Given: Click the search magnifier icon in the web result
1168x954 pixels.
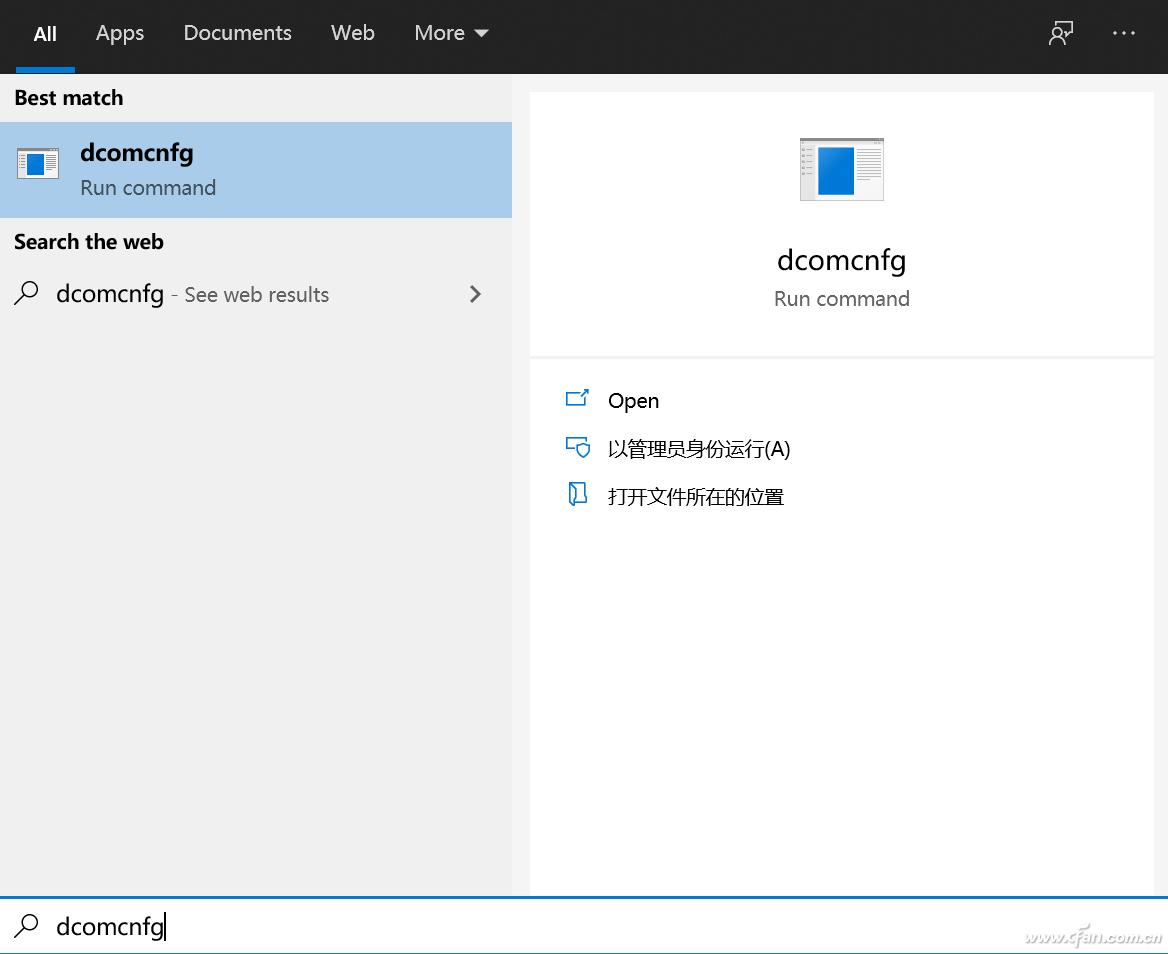Looking at the screenshot, I should [x=27, y=294].
